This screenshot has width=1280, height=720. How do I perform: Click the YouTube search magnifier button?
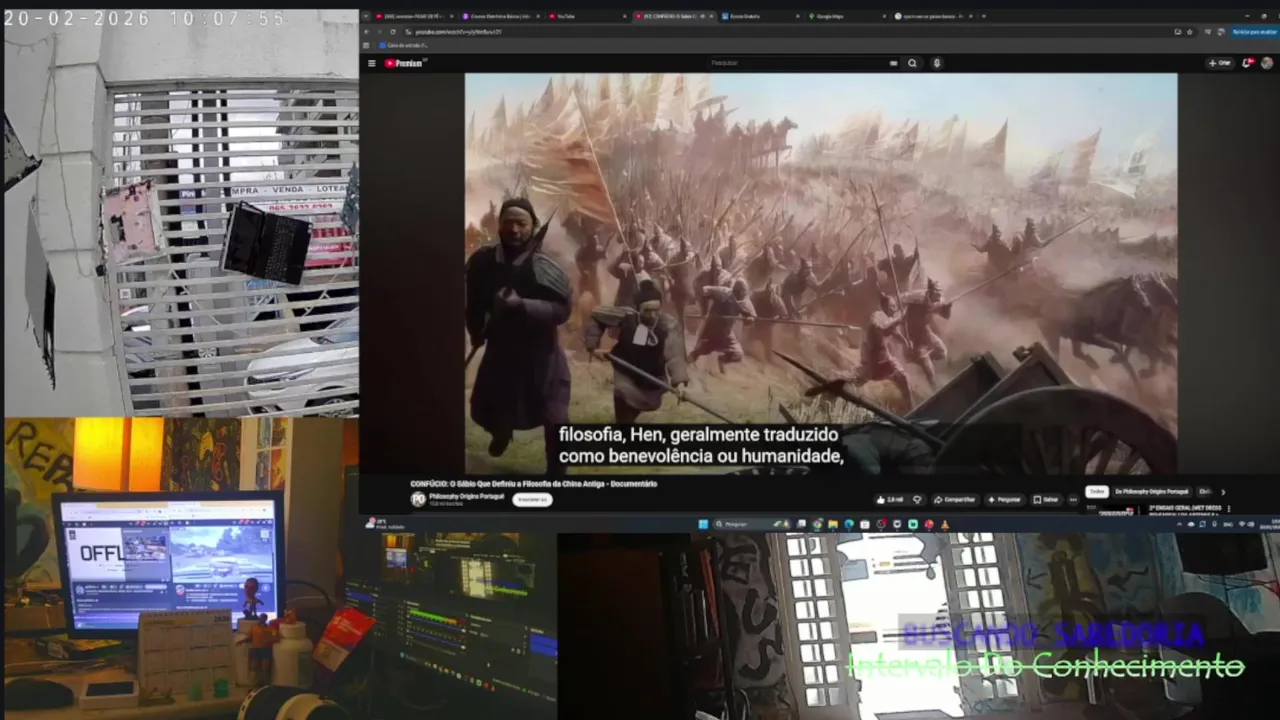pos(912,63)
